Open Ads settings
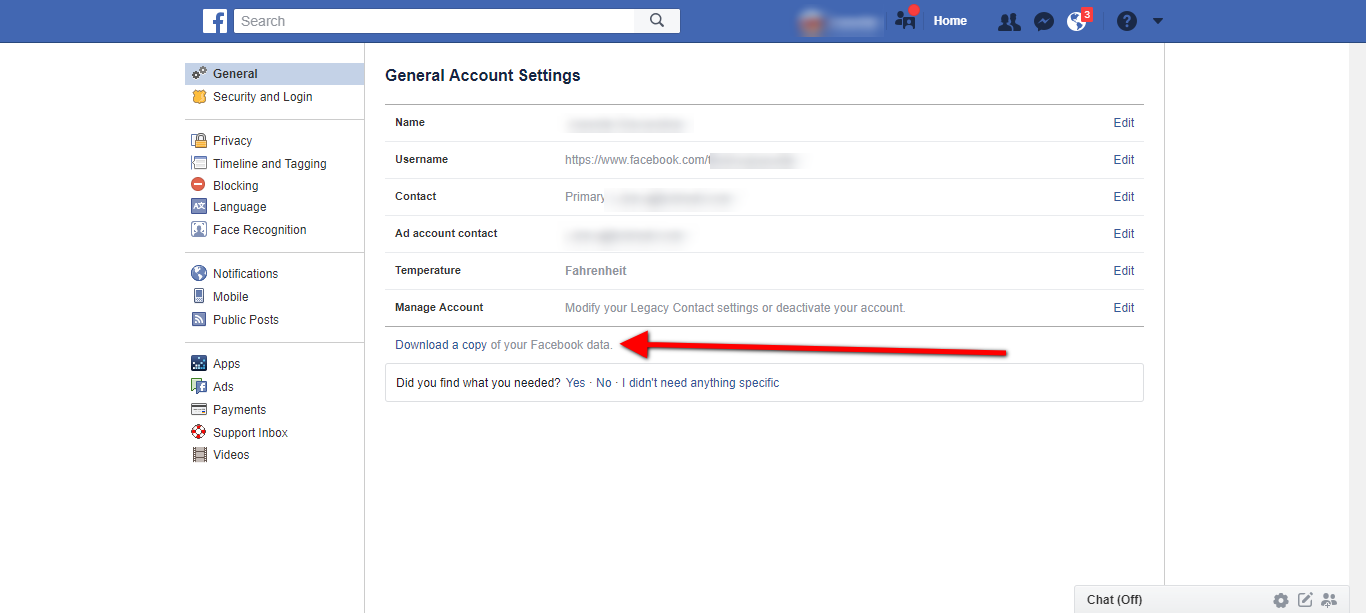The width and height of the screenshot is (1366, 613). [223, 387]
